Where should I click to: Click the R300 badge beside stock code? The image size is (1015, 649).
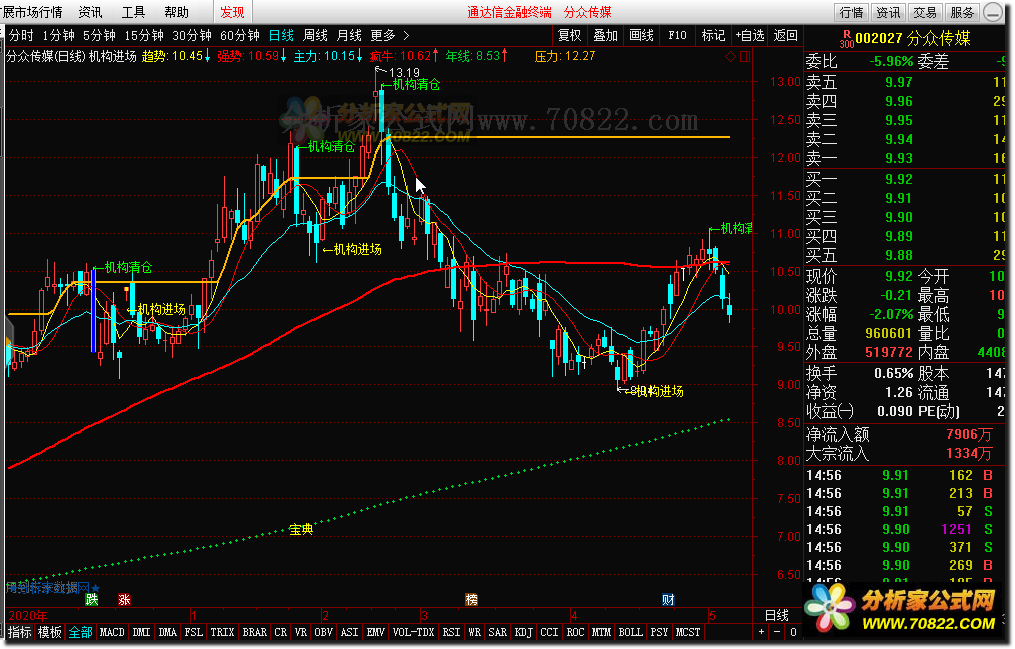click(846, 39)
